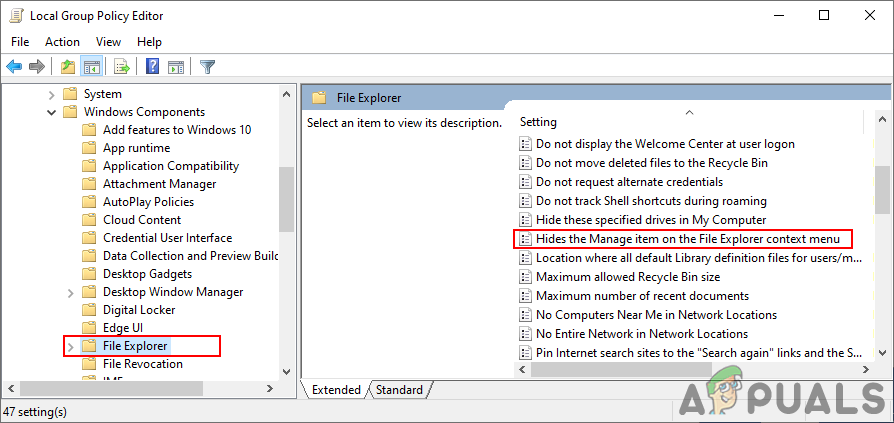Viewport: 894px width, 423px height.
Task: Click the Filter funnel toolbar icon
Action: (207, 67)
